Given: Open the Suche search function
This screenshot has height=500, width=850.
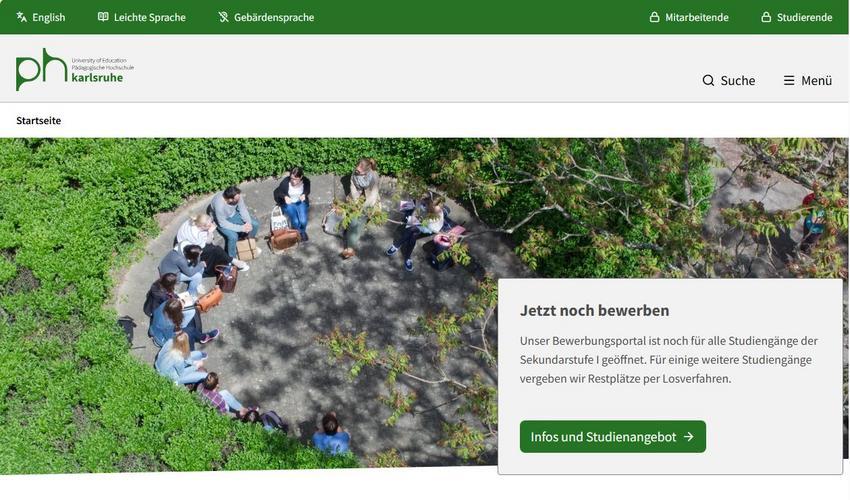Looking at the screenshot, I should (729, 80).
